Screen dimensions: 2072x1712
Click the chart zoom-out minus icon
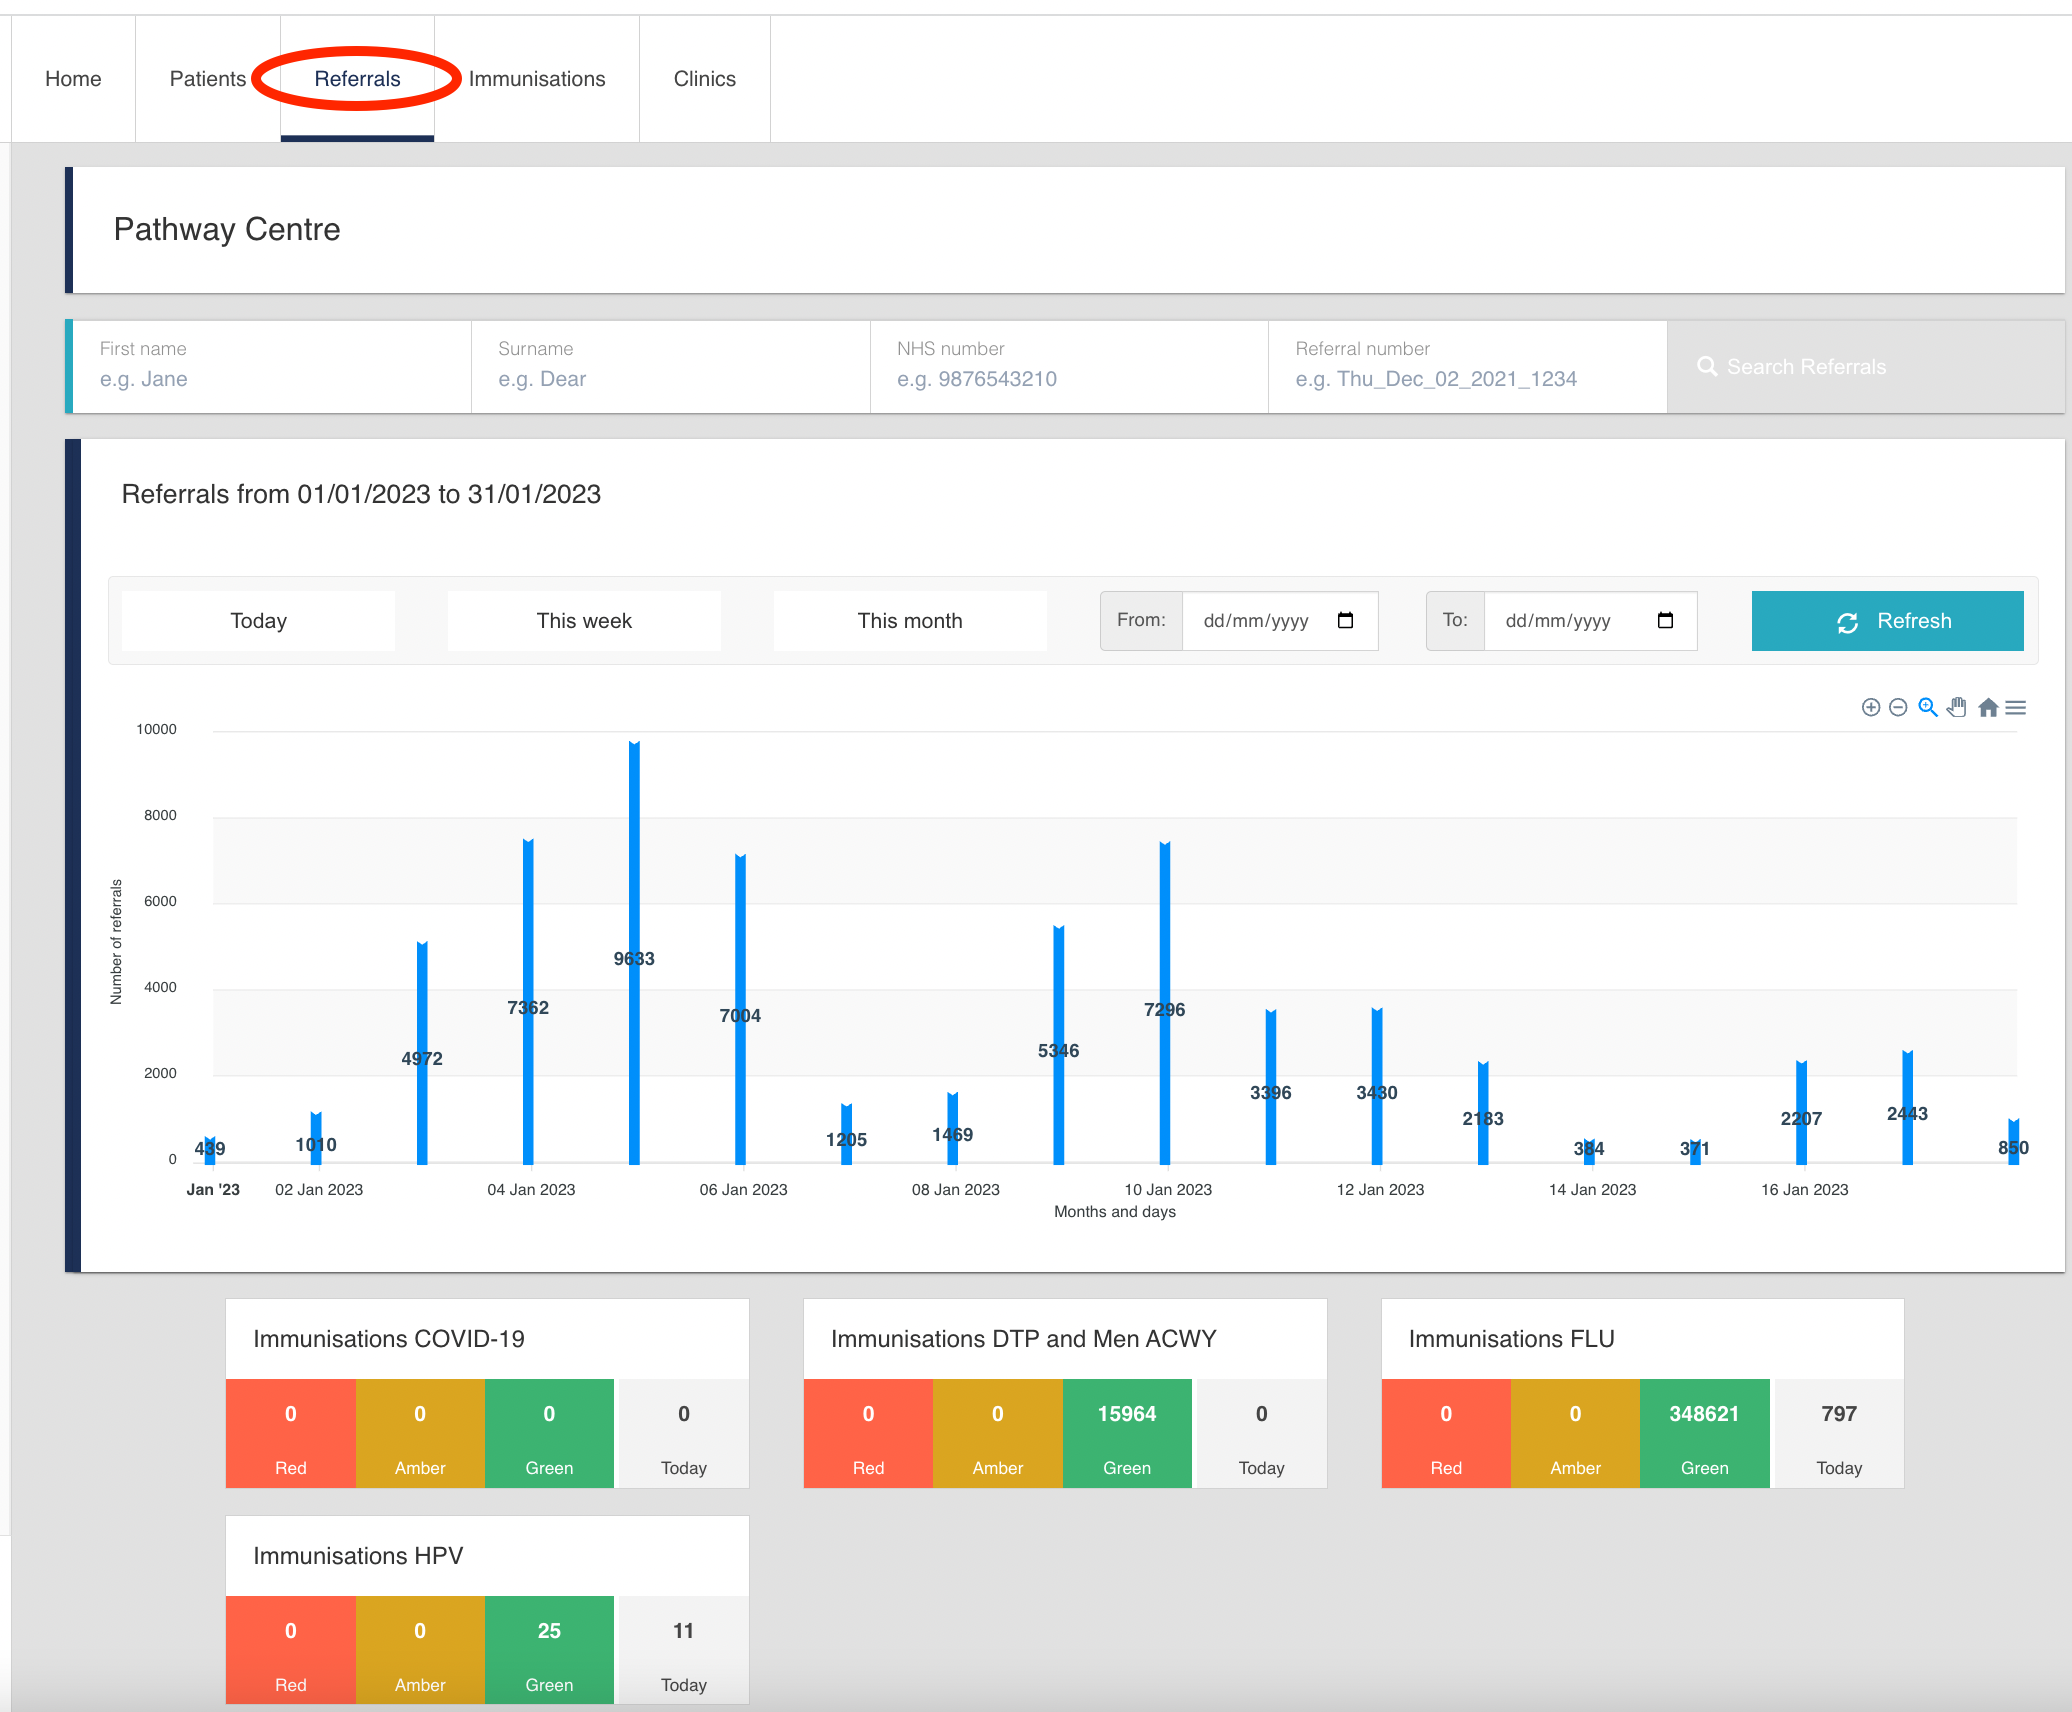(1898, 708)
